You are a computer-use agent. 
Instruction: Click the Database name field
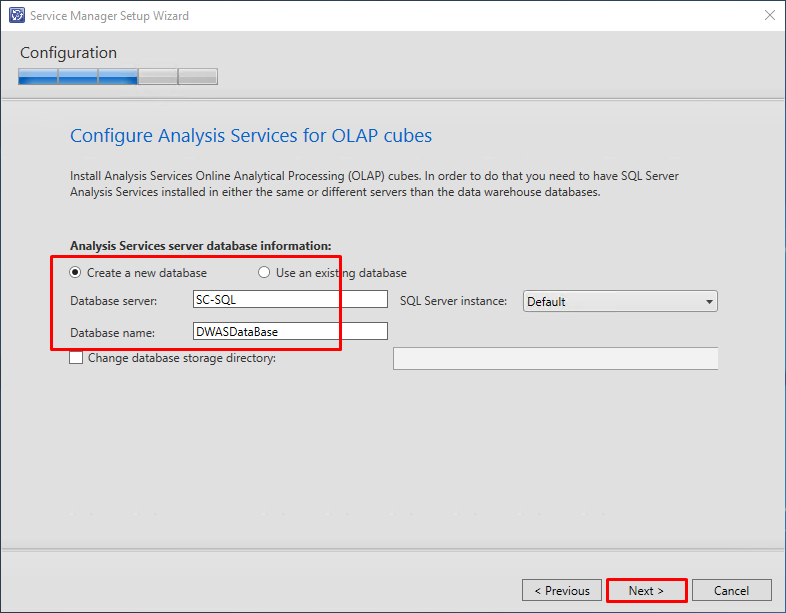point(290,331)
